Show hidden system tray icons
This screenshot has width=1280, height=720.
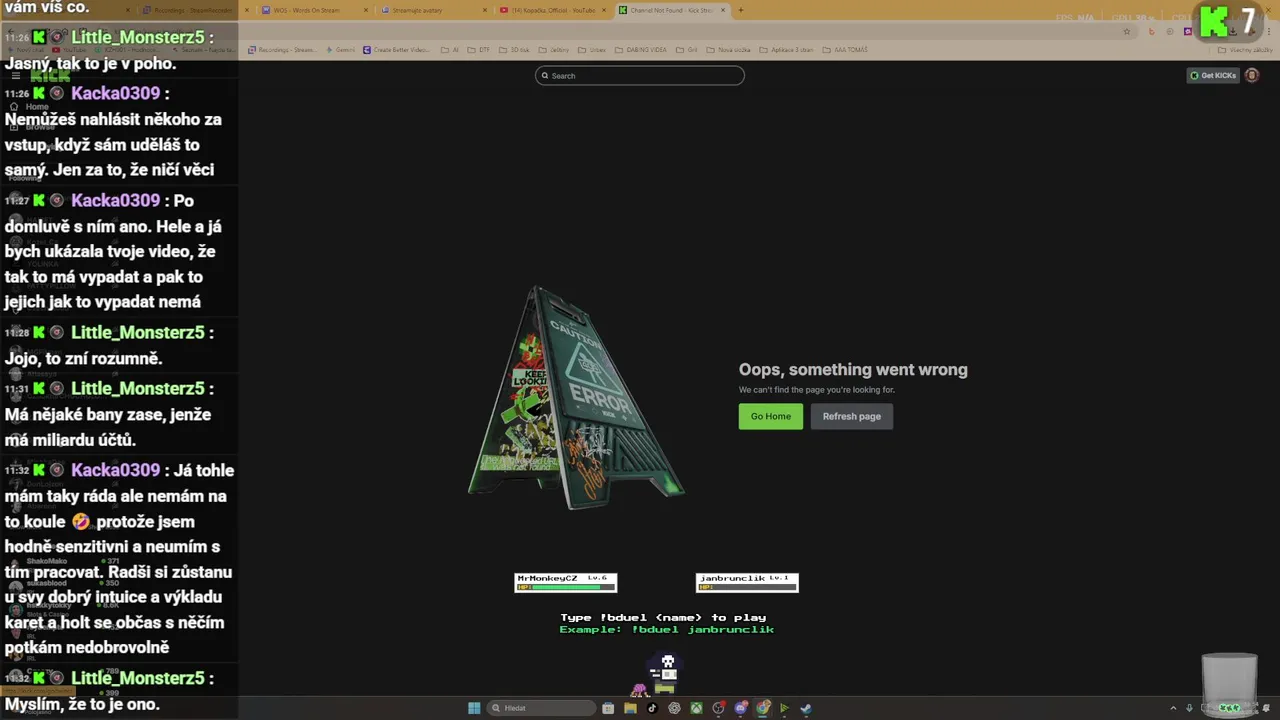1173,708
